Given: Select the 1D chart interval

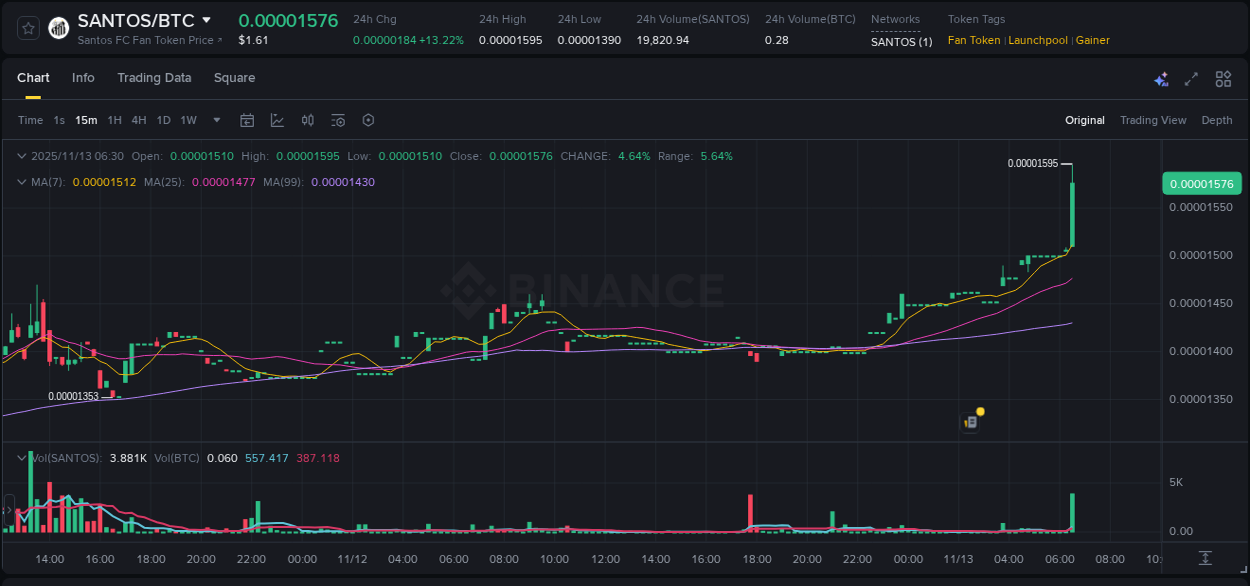Looking at the screenshot, I should (x=163, y=120).
